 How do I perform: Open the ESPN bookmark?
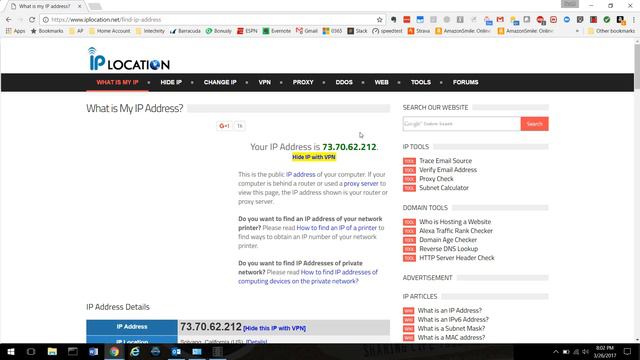click(x=247, y=31)
